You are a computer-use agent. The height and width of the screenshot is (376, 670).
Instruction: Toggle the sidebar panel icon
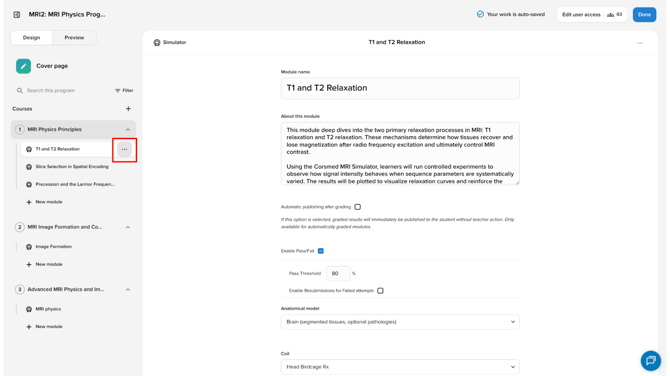(17, 15)
